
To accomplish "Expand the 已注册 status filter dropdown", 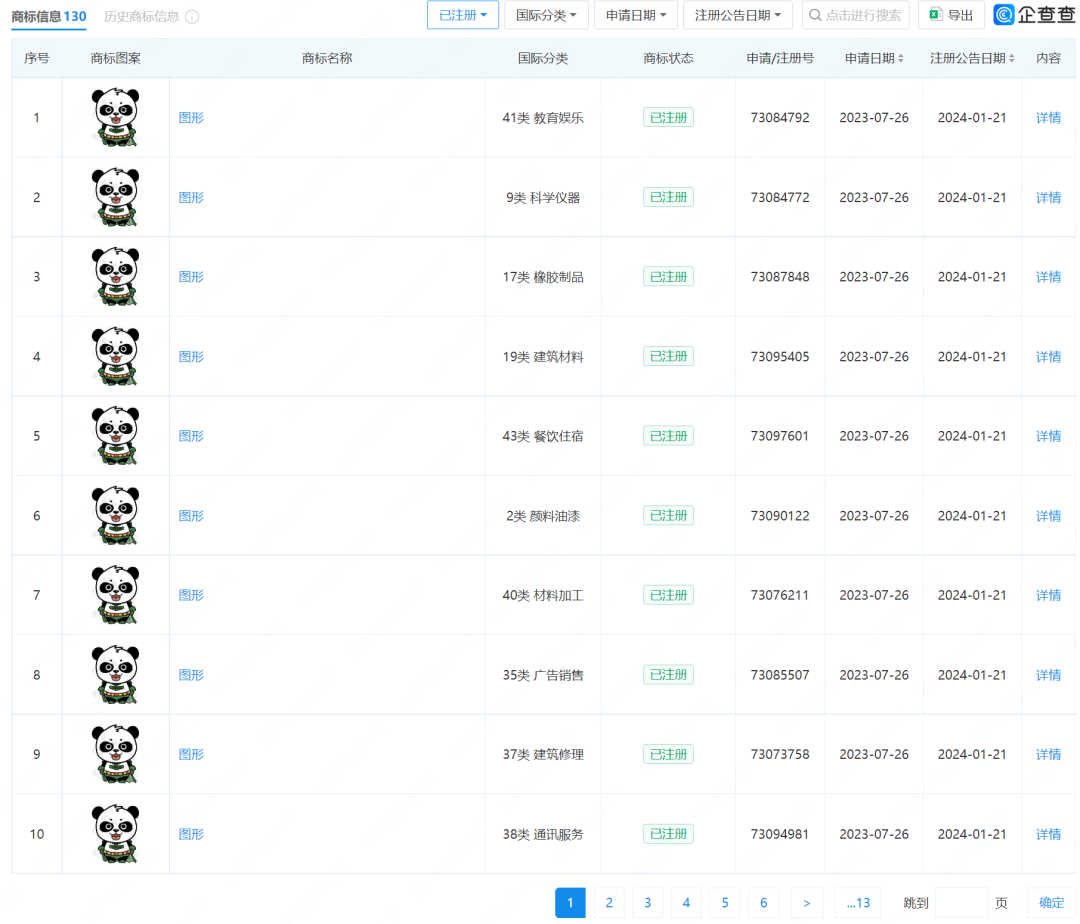I will pos(462,15).
